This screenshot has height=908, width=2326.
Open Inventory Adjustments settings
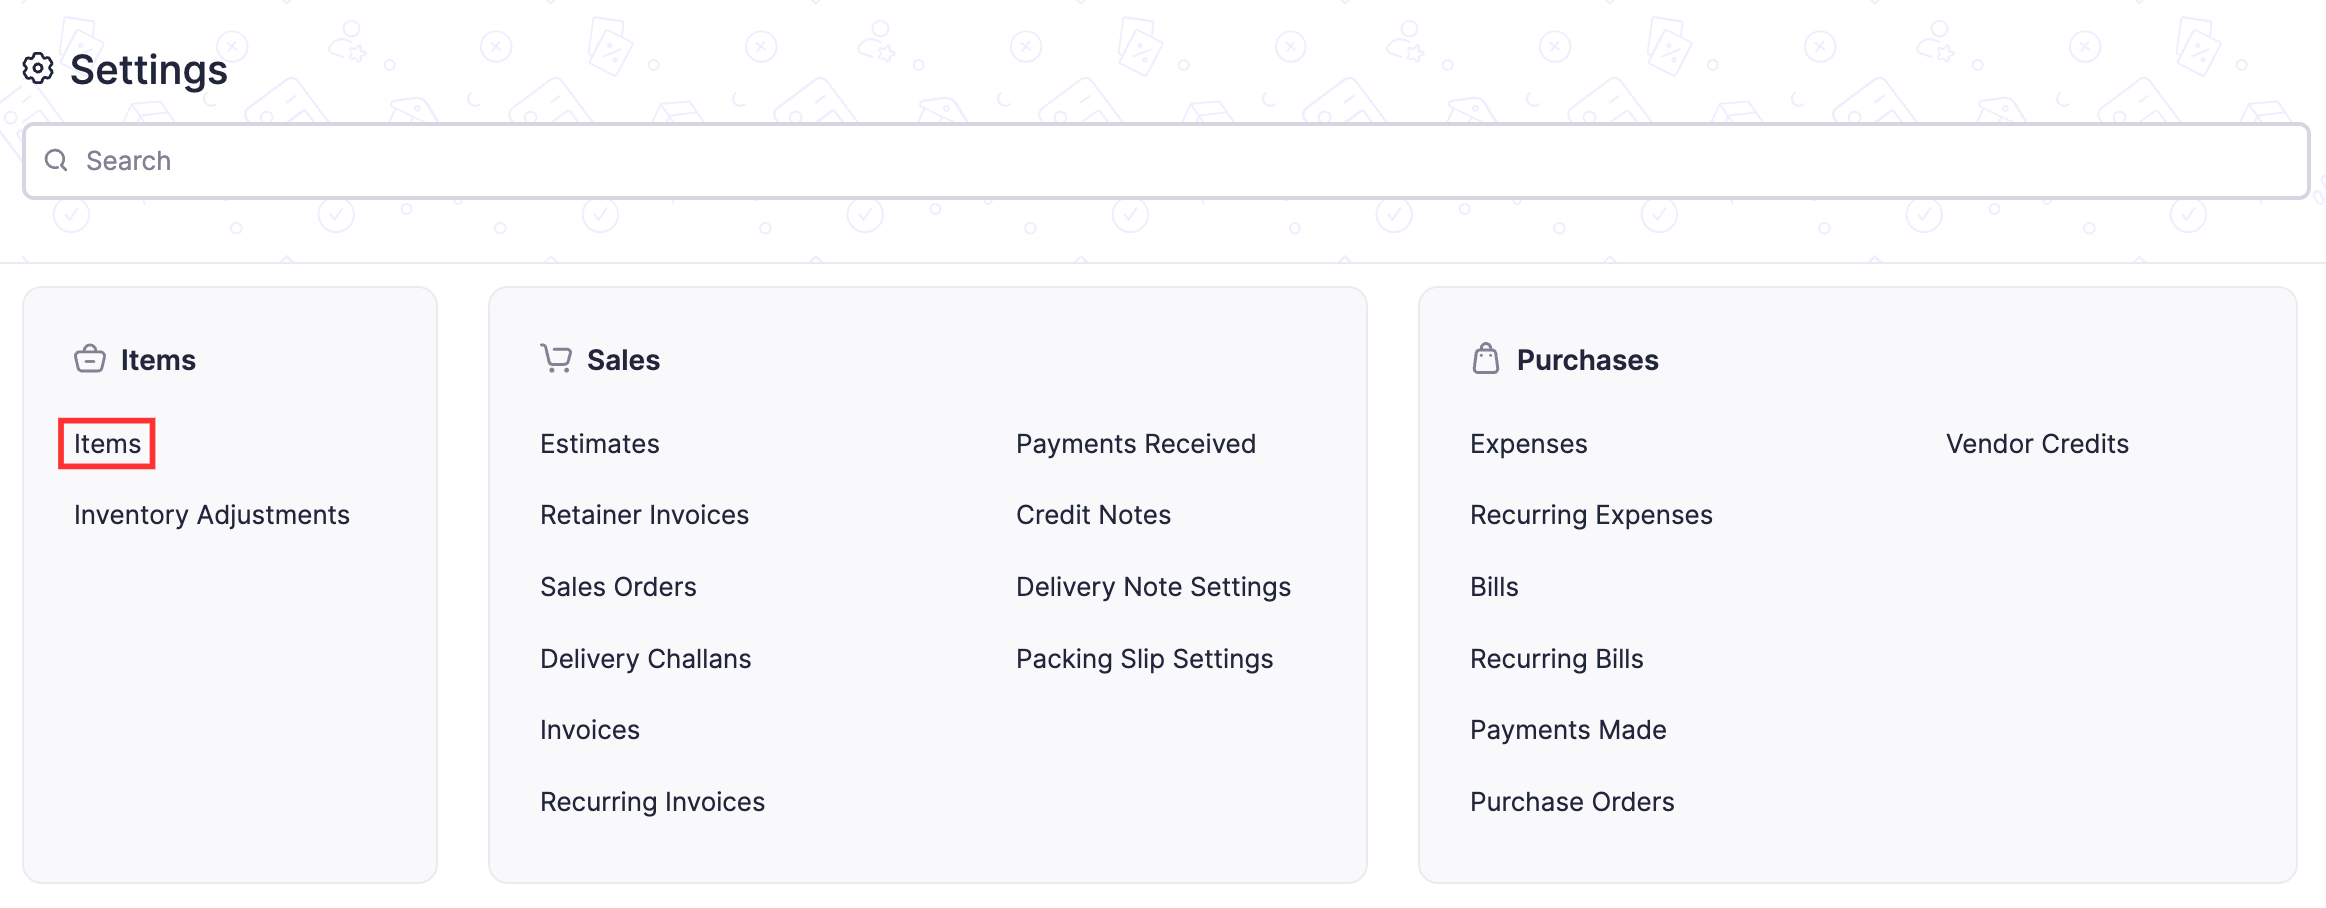pyautogui.click(x=211, y=514)
